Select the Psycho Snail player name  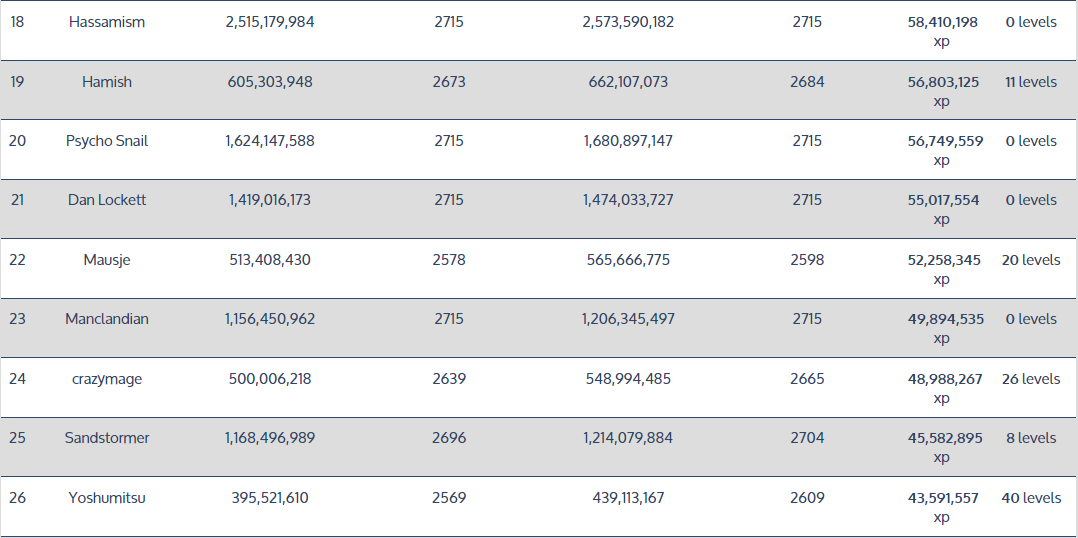(x=107, y=141)
